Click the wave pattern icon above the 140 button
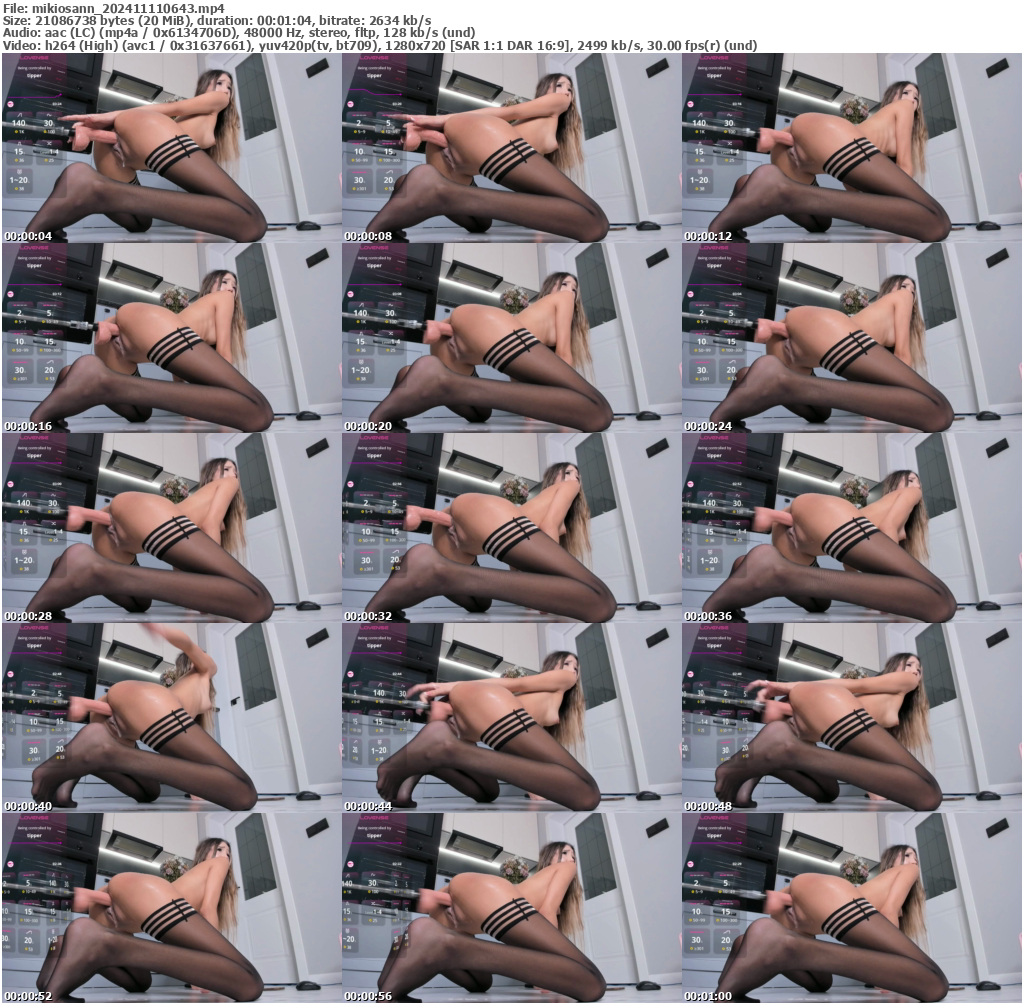 pyautogui.click(x=19, y=115)
